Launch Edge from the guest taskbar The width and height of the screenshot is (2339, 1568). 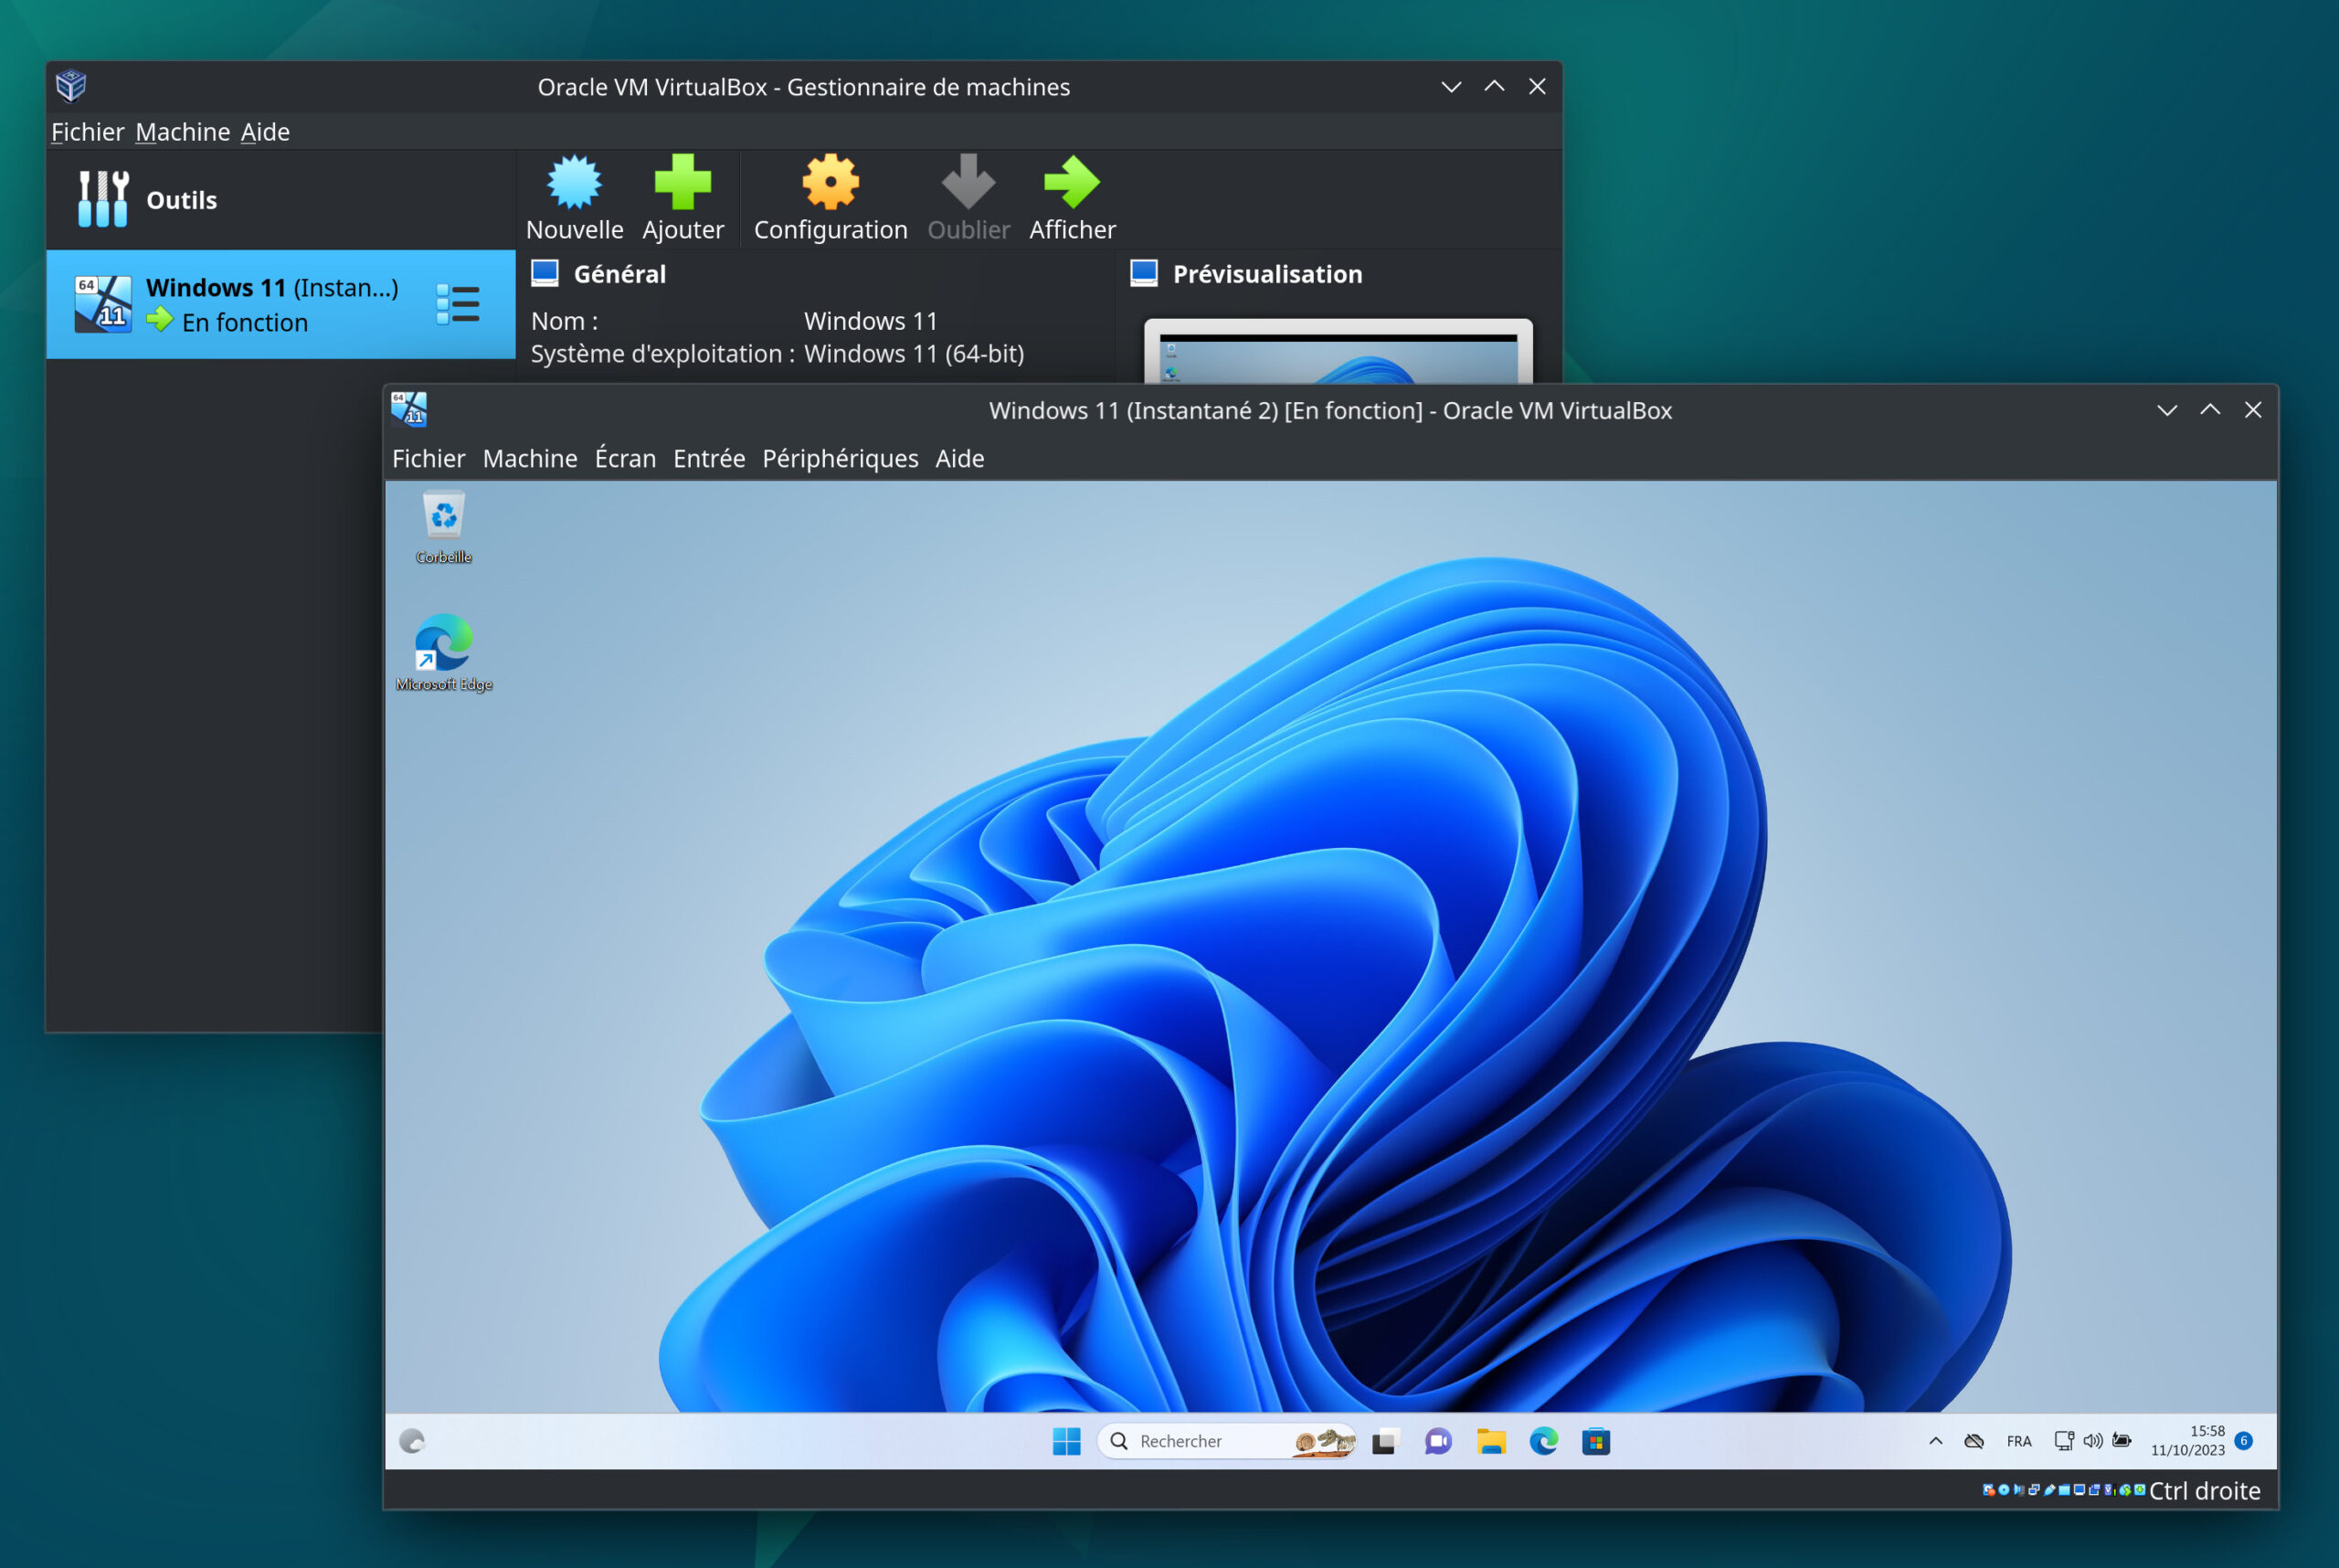pos(1544,1442)
